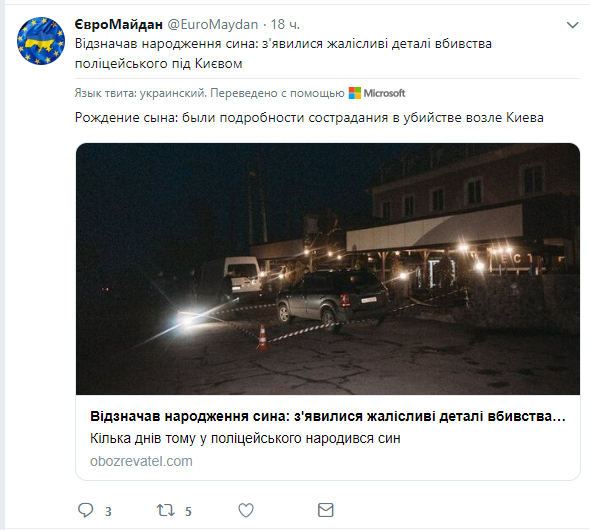Viewport: 590px width, 530px height.
Task: Open the night crime scene preview photo
Action: (x=328, y=269)
